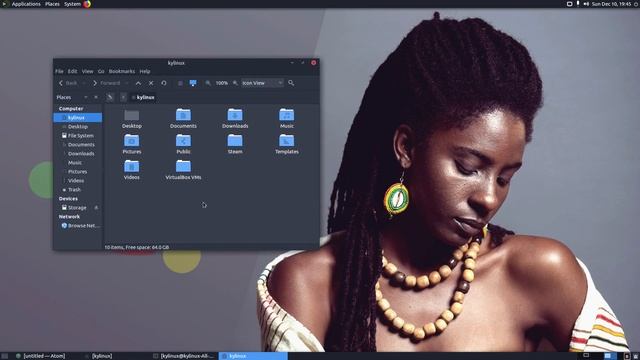Open the Home folder toolbar icon
The width and height of the screenshot is (640, 360).
180,83
